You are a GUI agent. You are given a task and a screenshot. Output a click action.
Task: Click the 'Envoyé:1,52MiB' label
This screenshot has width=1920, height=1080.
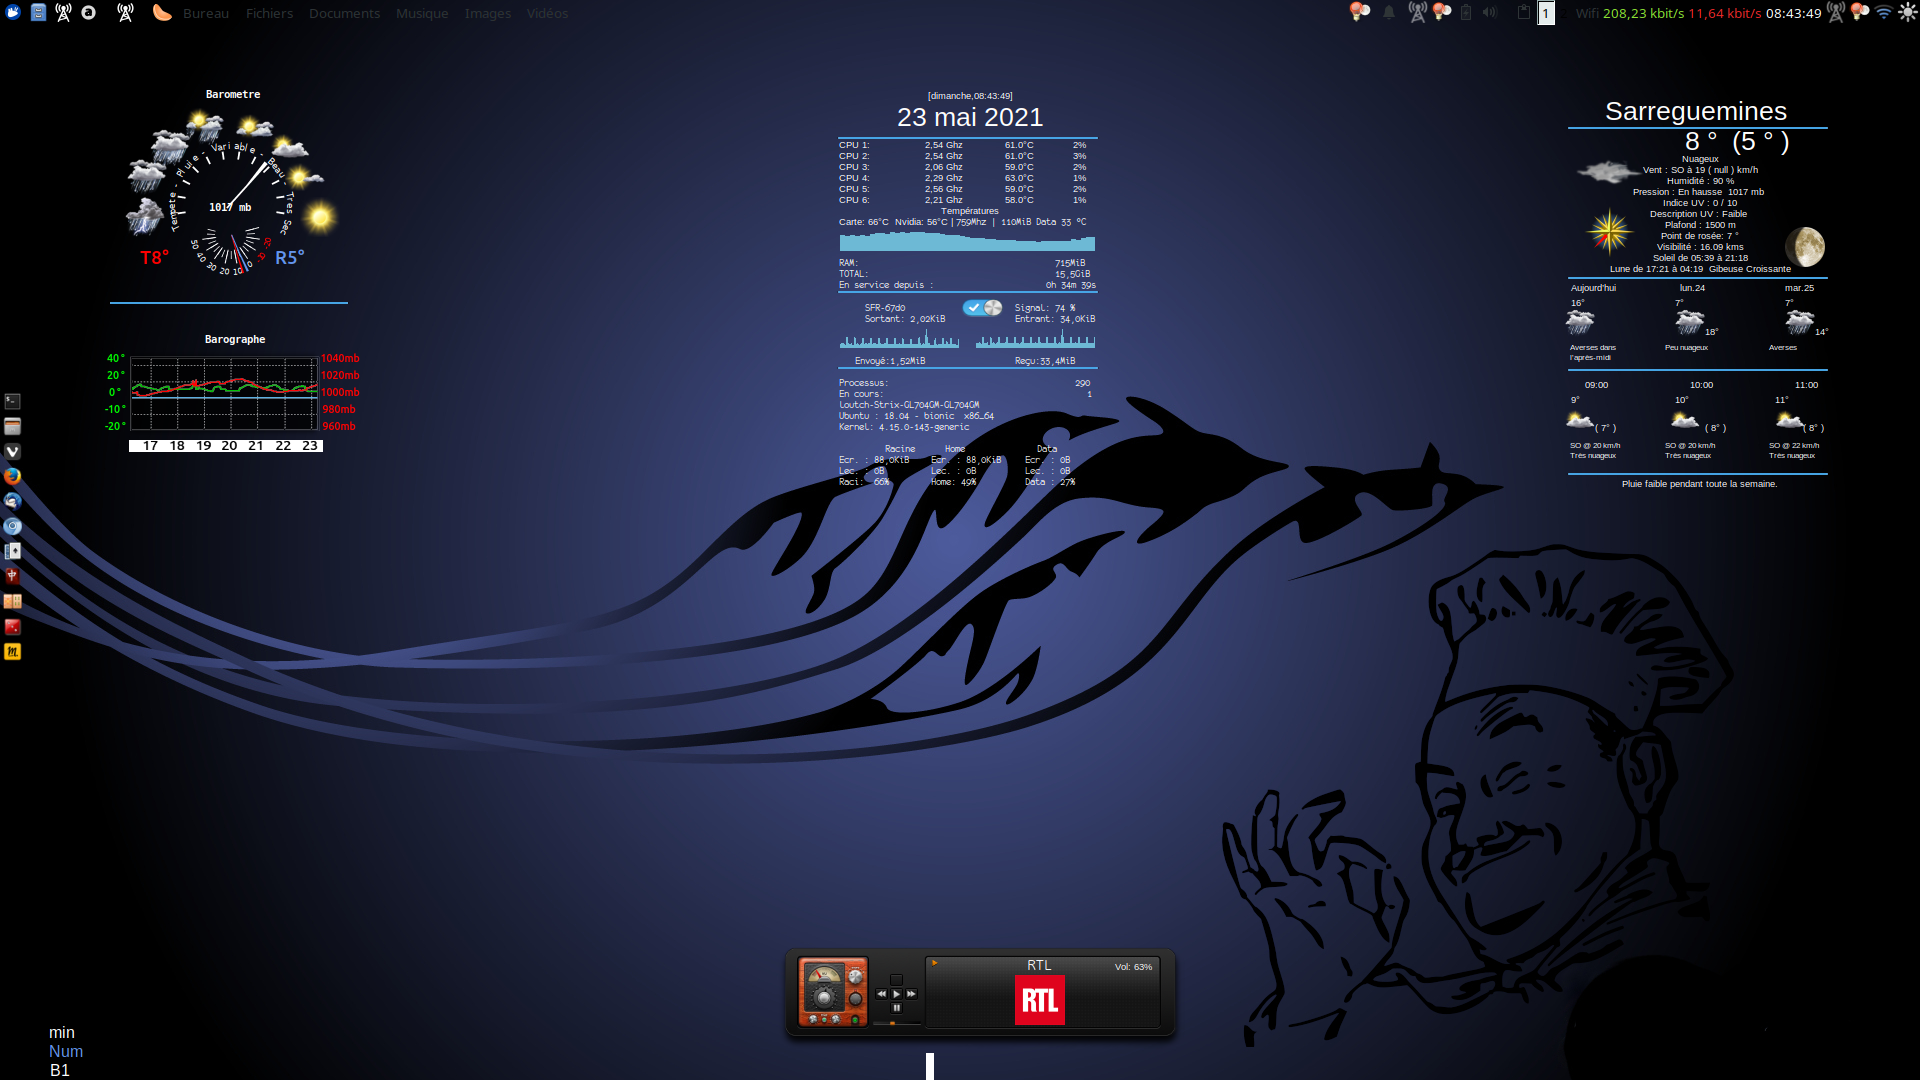tap(890, 361)
